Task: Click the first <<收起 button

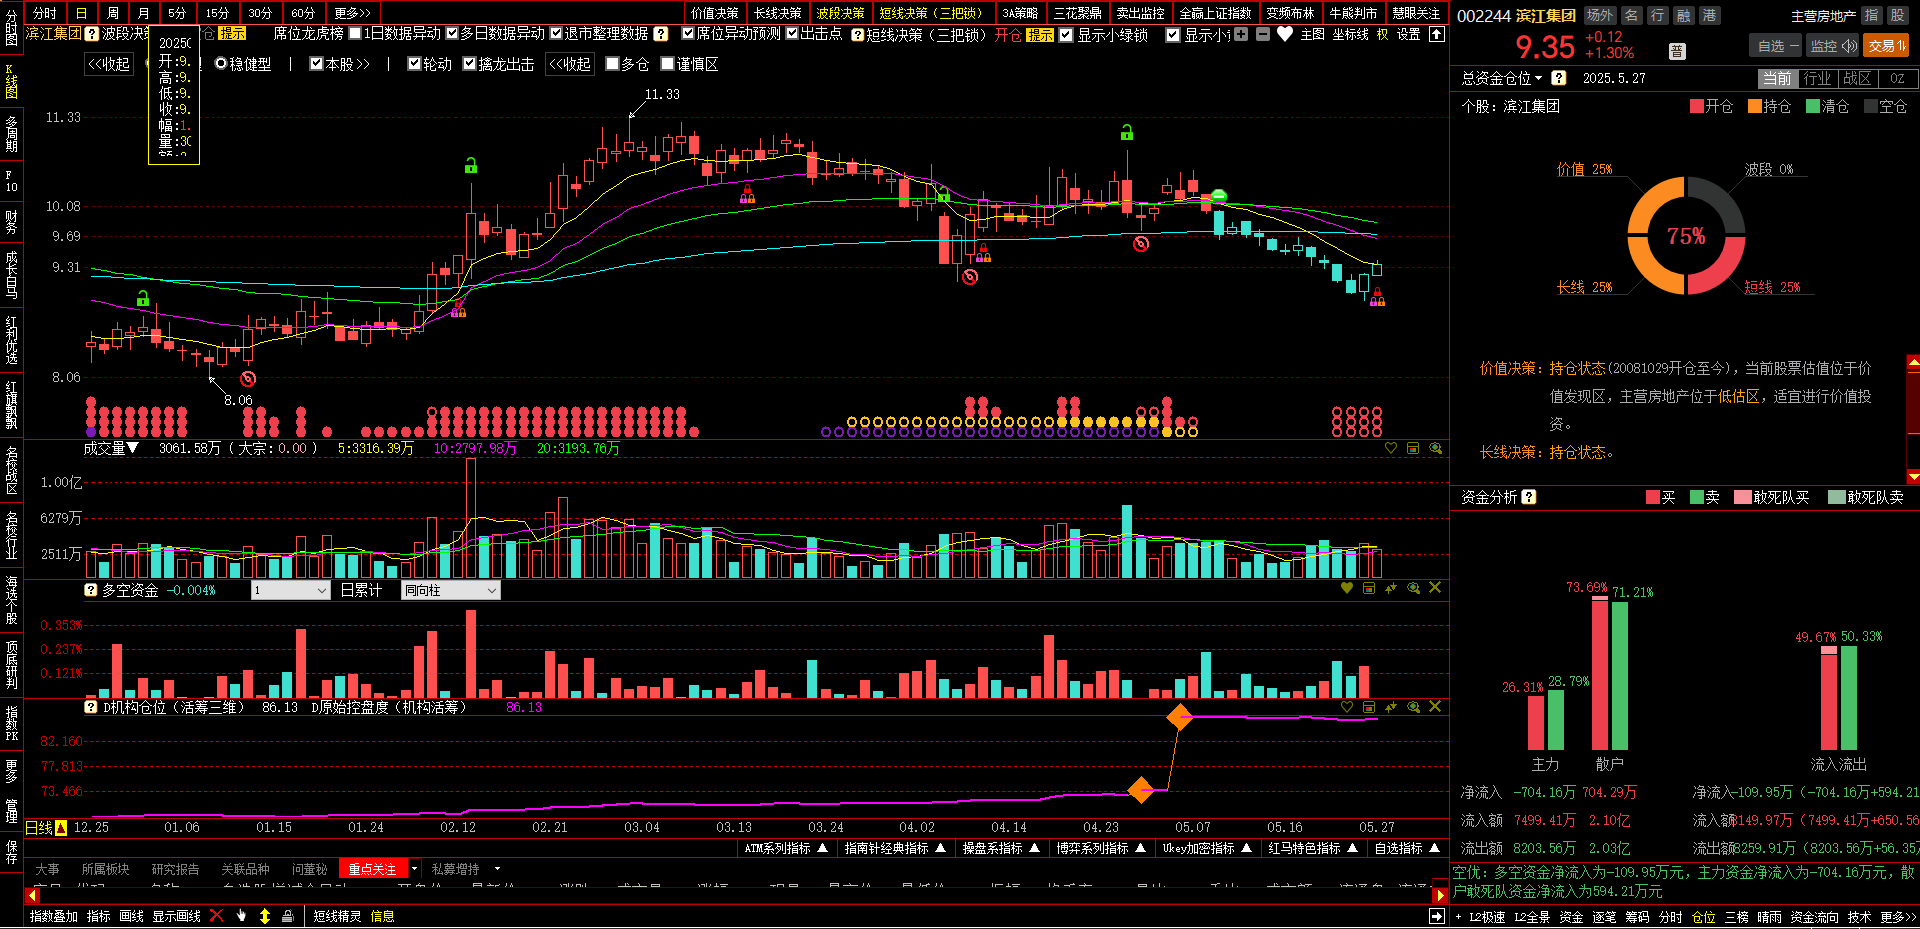Action: pyautogui.click(x=109, y=64)
